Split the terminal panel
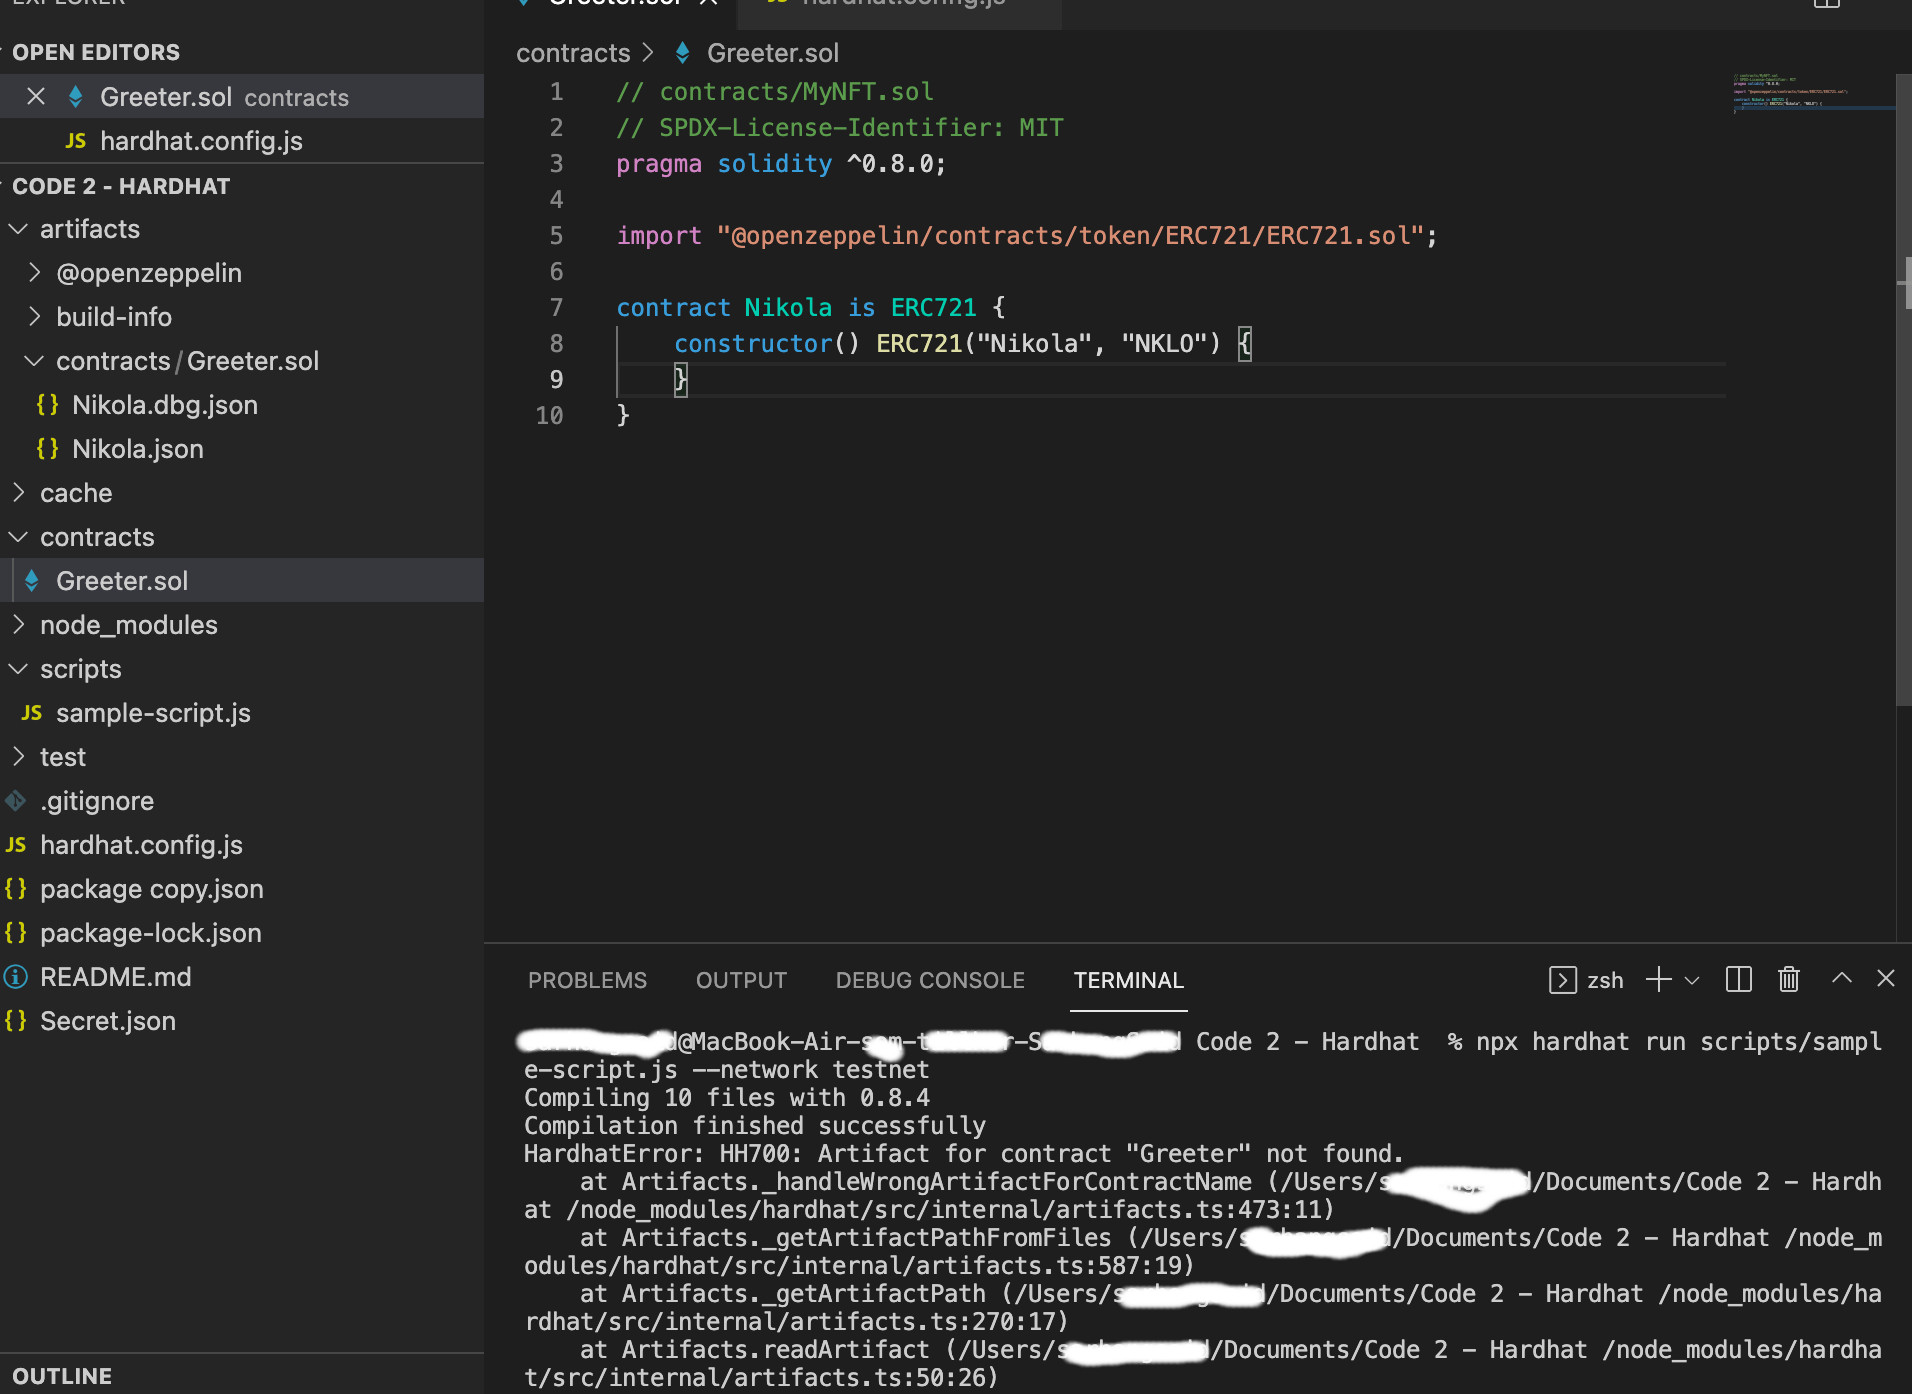The height and width of the screenshot is (1394, 1912). tap(1739, 979)
